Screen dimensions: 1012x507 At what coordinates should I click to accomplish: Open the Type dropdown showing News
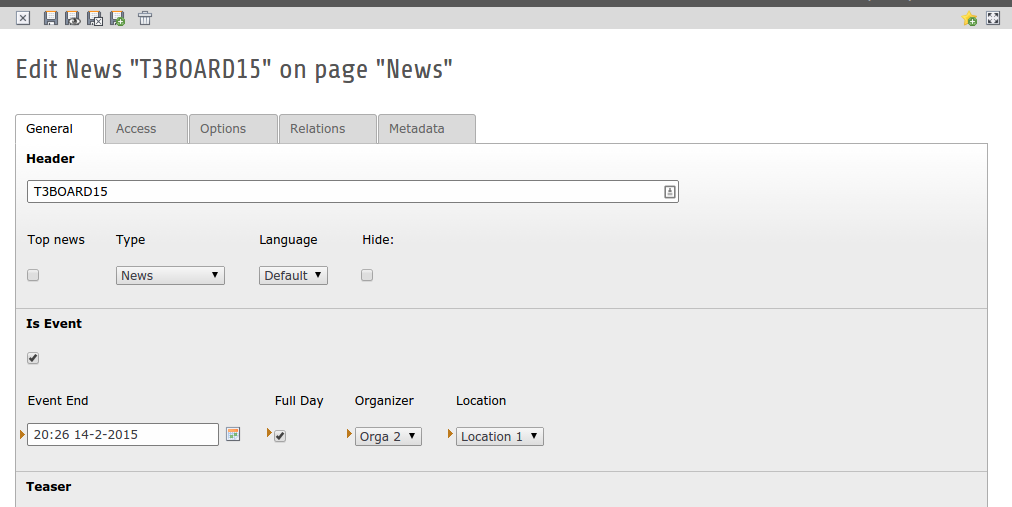click(x=170, y=275)
